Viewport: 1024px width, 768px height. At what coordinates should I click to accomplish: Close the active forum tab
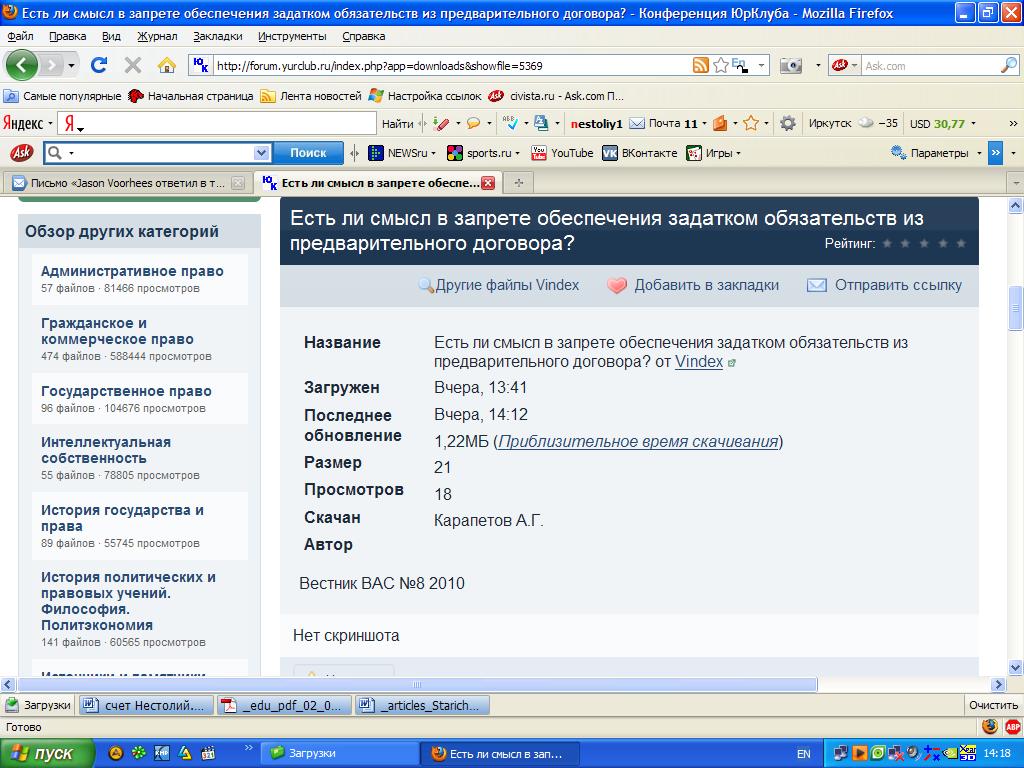pos(488,183)
